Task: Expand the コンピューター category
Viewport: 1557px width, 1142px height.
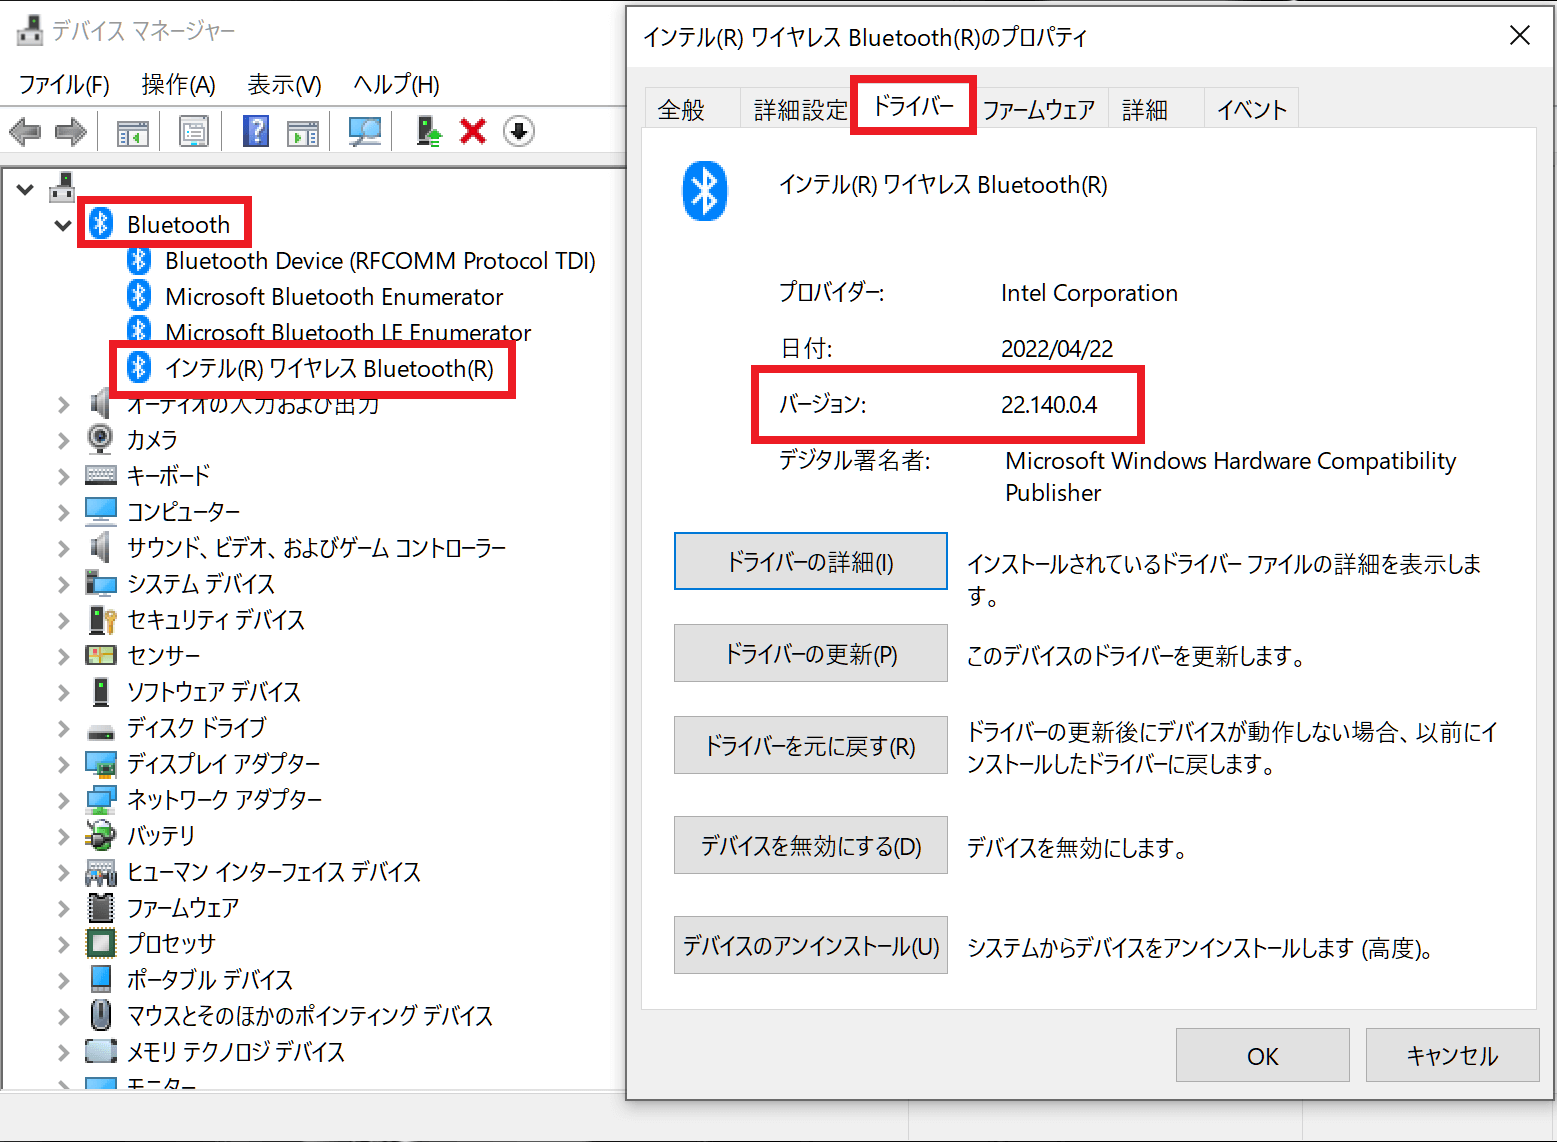Action: 64,512
